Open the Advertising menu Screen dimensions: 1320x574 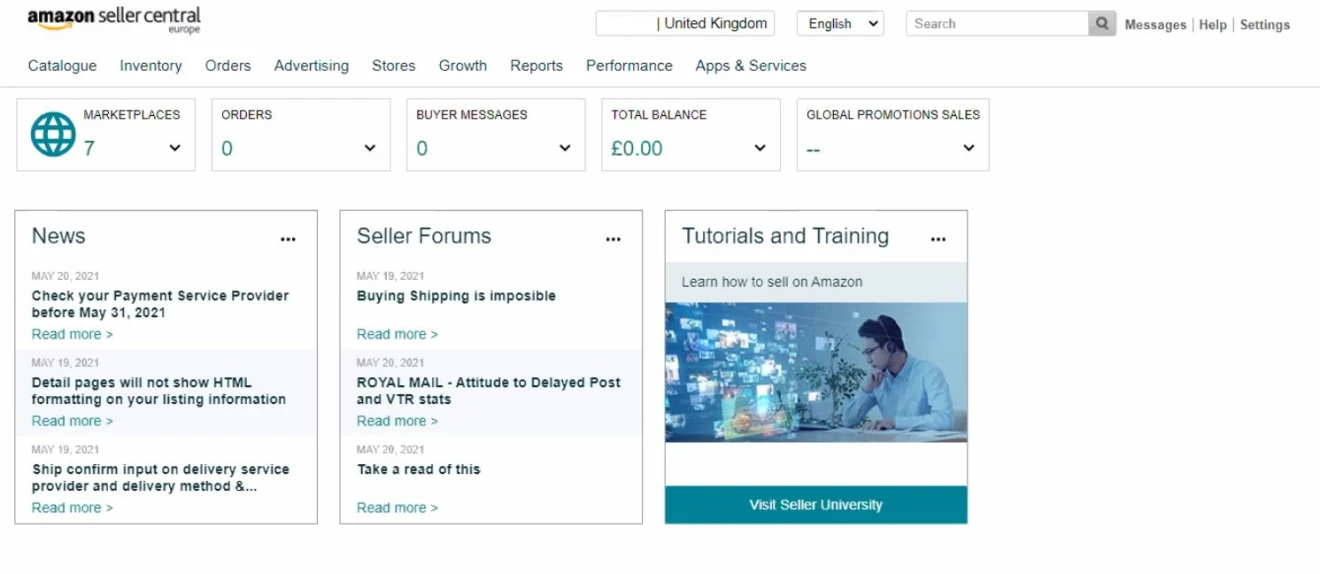click(312, 65)
